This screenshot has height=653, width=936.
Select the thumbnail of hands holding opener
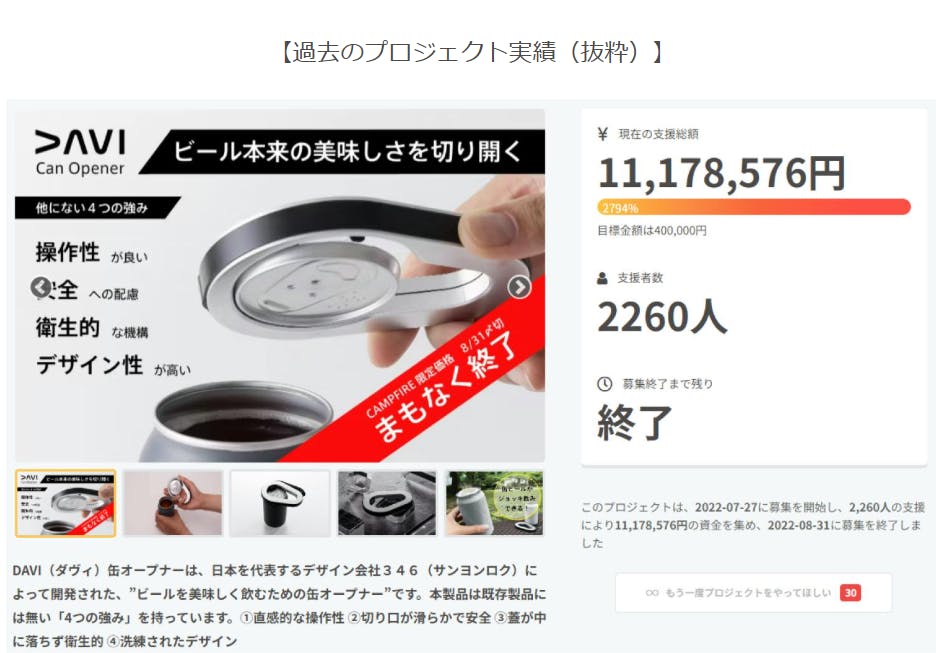(173, 503)
